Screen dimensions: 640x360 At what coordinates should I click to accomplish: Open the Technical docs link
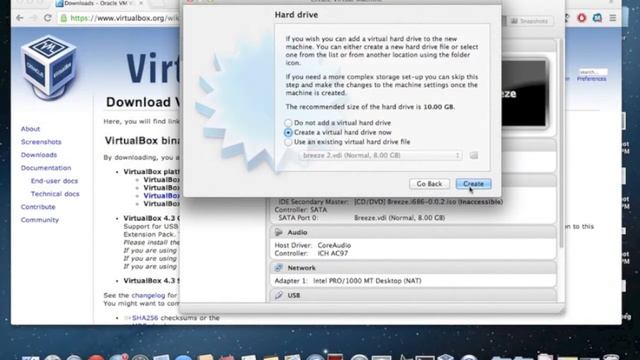[55, 194]
